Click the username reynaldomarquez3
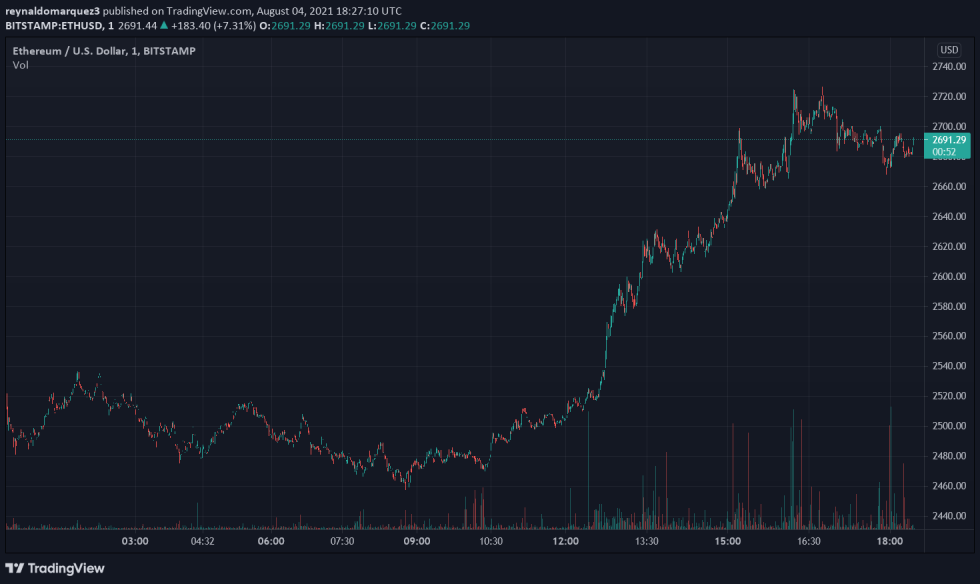Screen dimensions: 980x584 [x=50, y=11]
